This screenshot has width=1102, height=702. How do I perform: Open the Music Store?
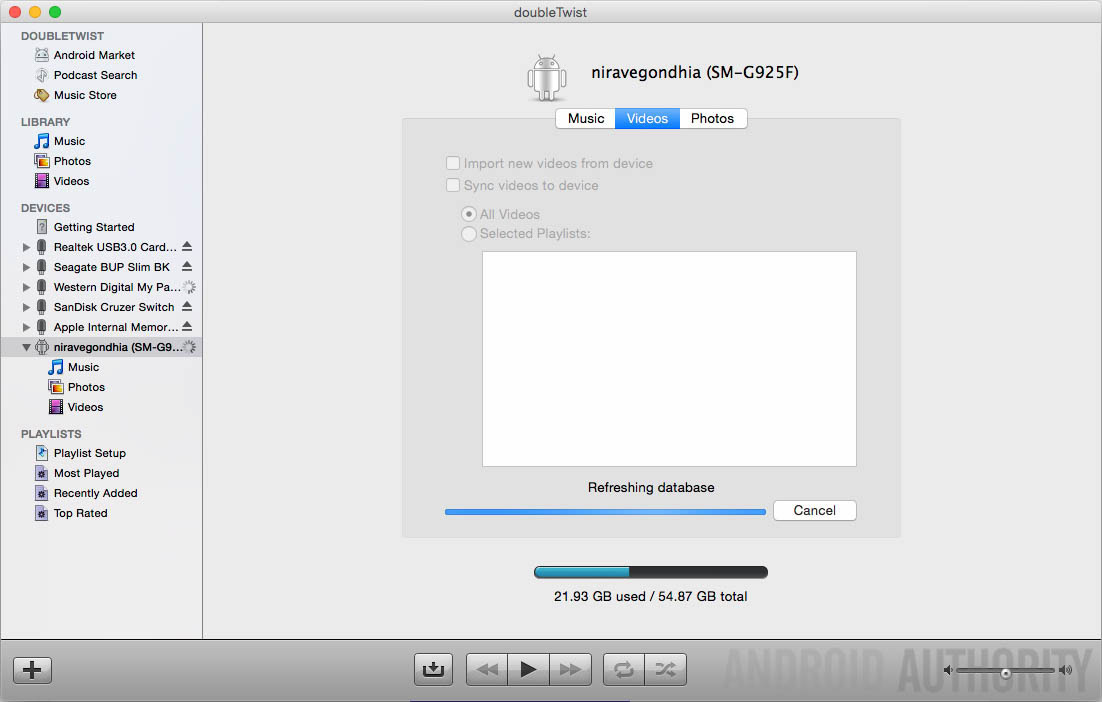click(x=85, y=95)
